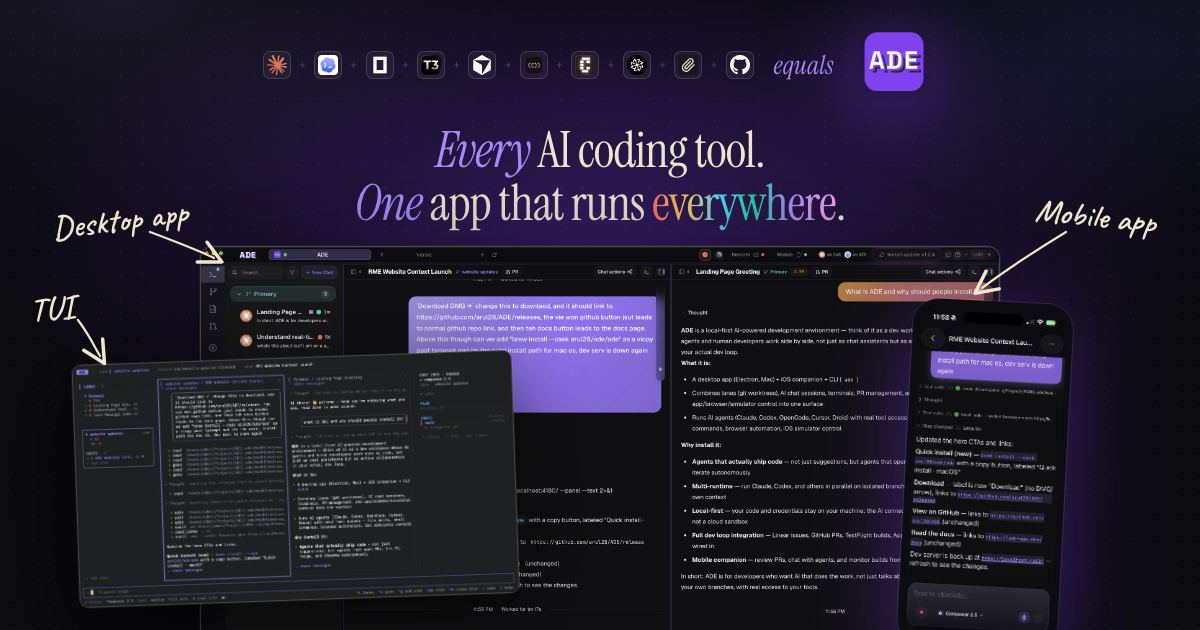
Task: Click the white rectangle logo icon
Action: click(x=380, y=66)
